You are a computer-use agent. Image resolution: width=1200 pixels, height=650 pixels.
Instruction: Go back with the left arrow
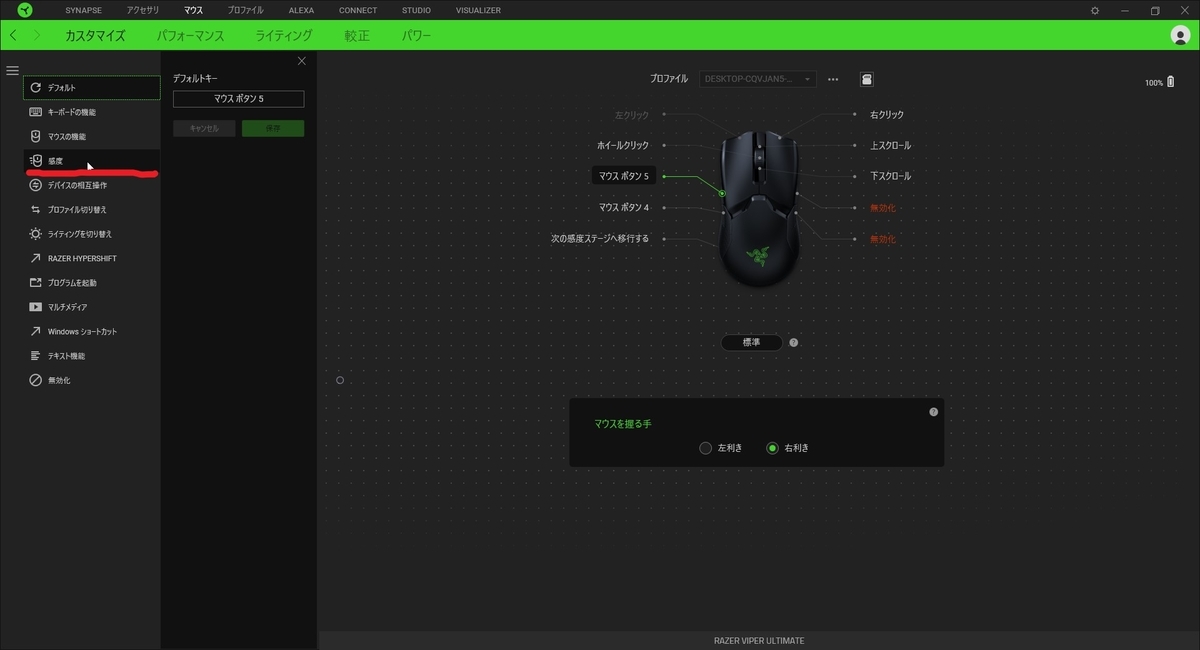pyautogui.click(x=13, y=35)
